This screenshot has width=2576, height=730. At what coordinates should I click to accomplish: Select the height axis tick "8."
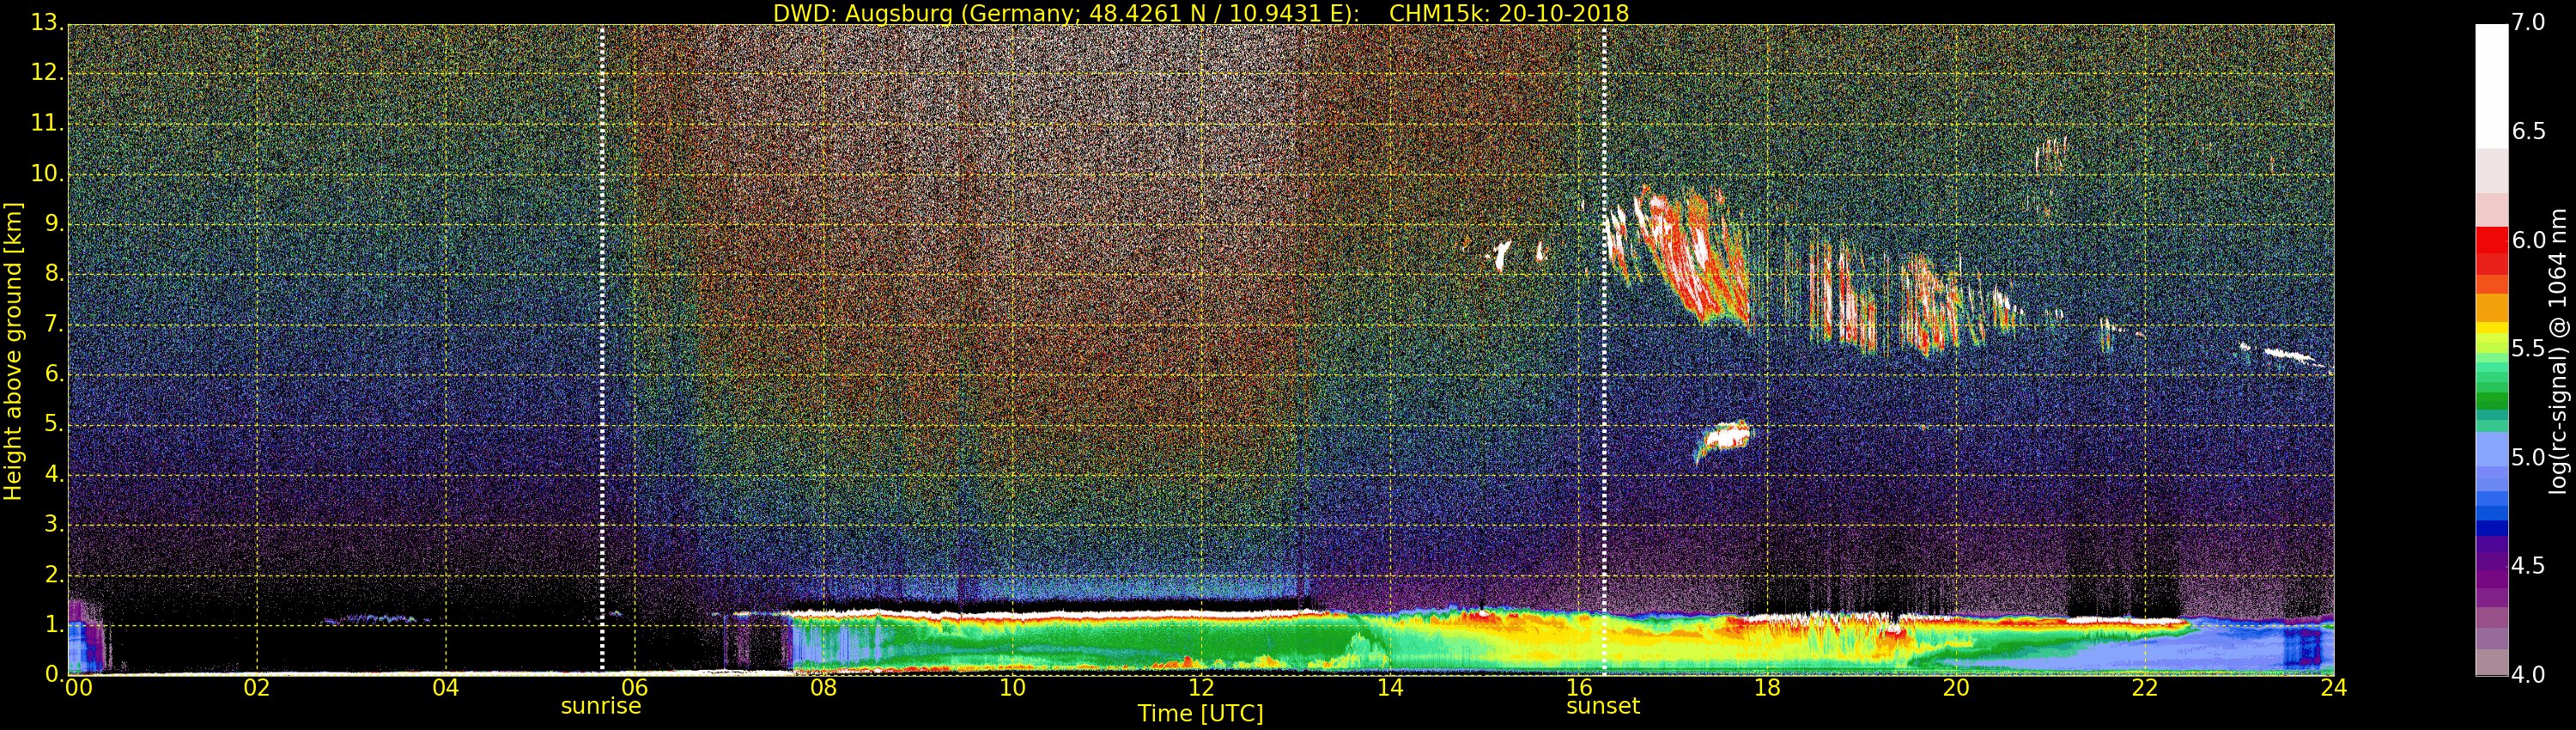point(54,274)
